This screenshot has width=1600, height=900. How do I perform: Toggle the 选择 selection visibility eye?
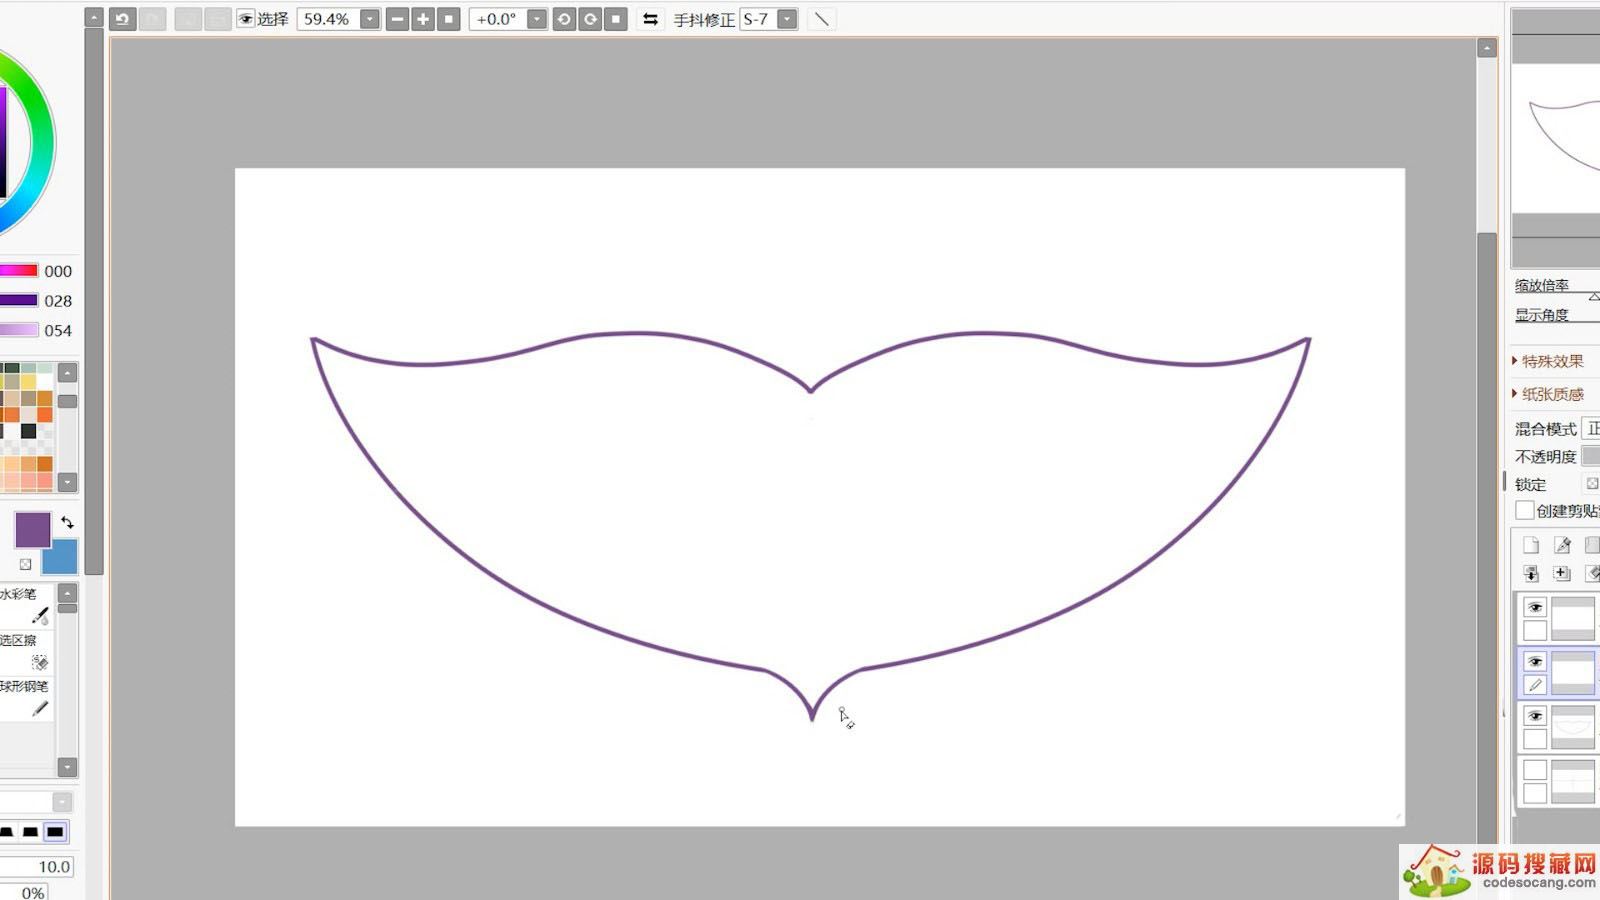[246, 19]
